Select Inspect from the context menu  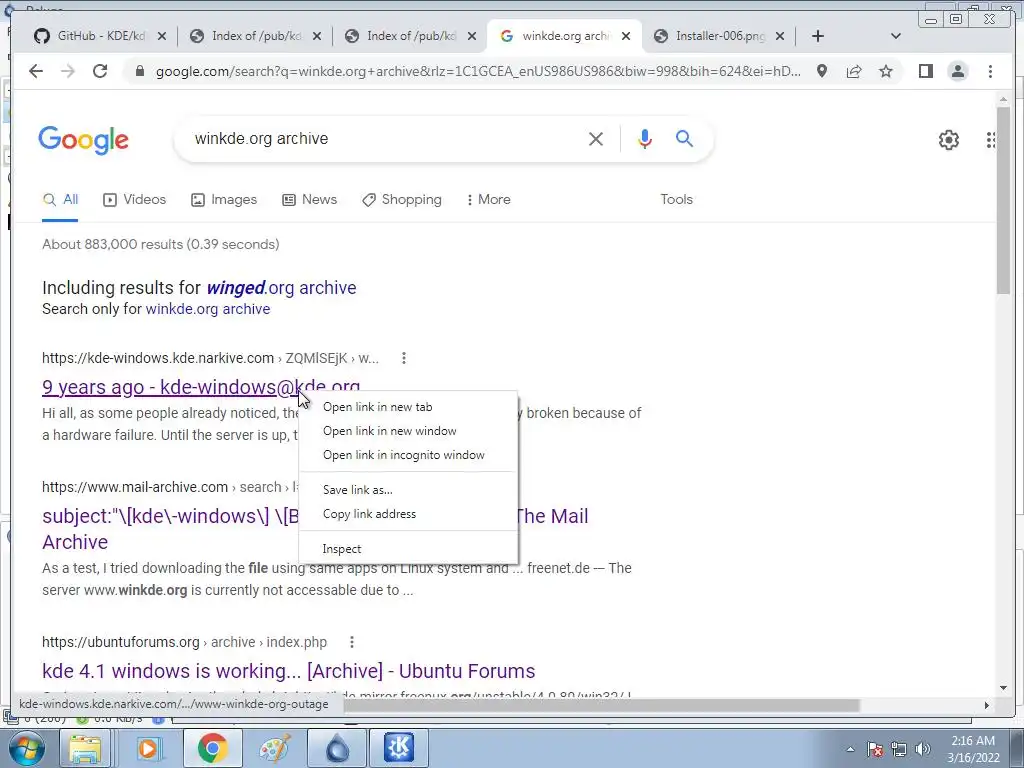tap(408, 549)
